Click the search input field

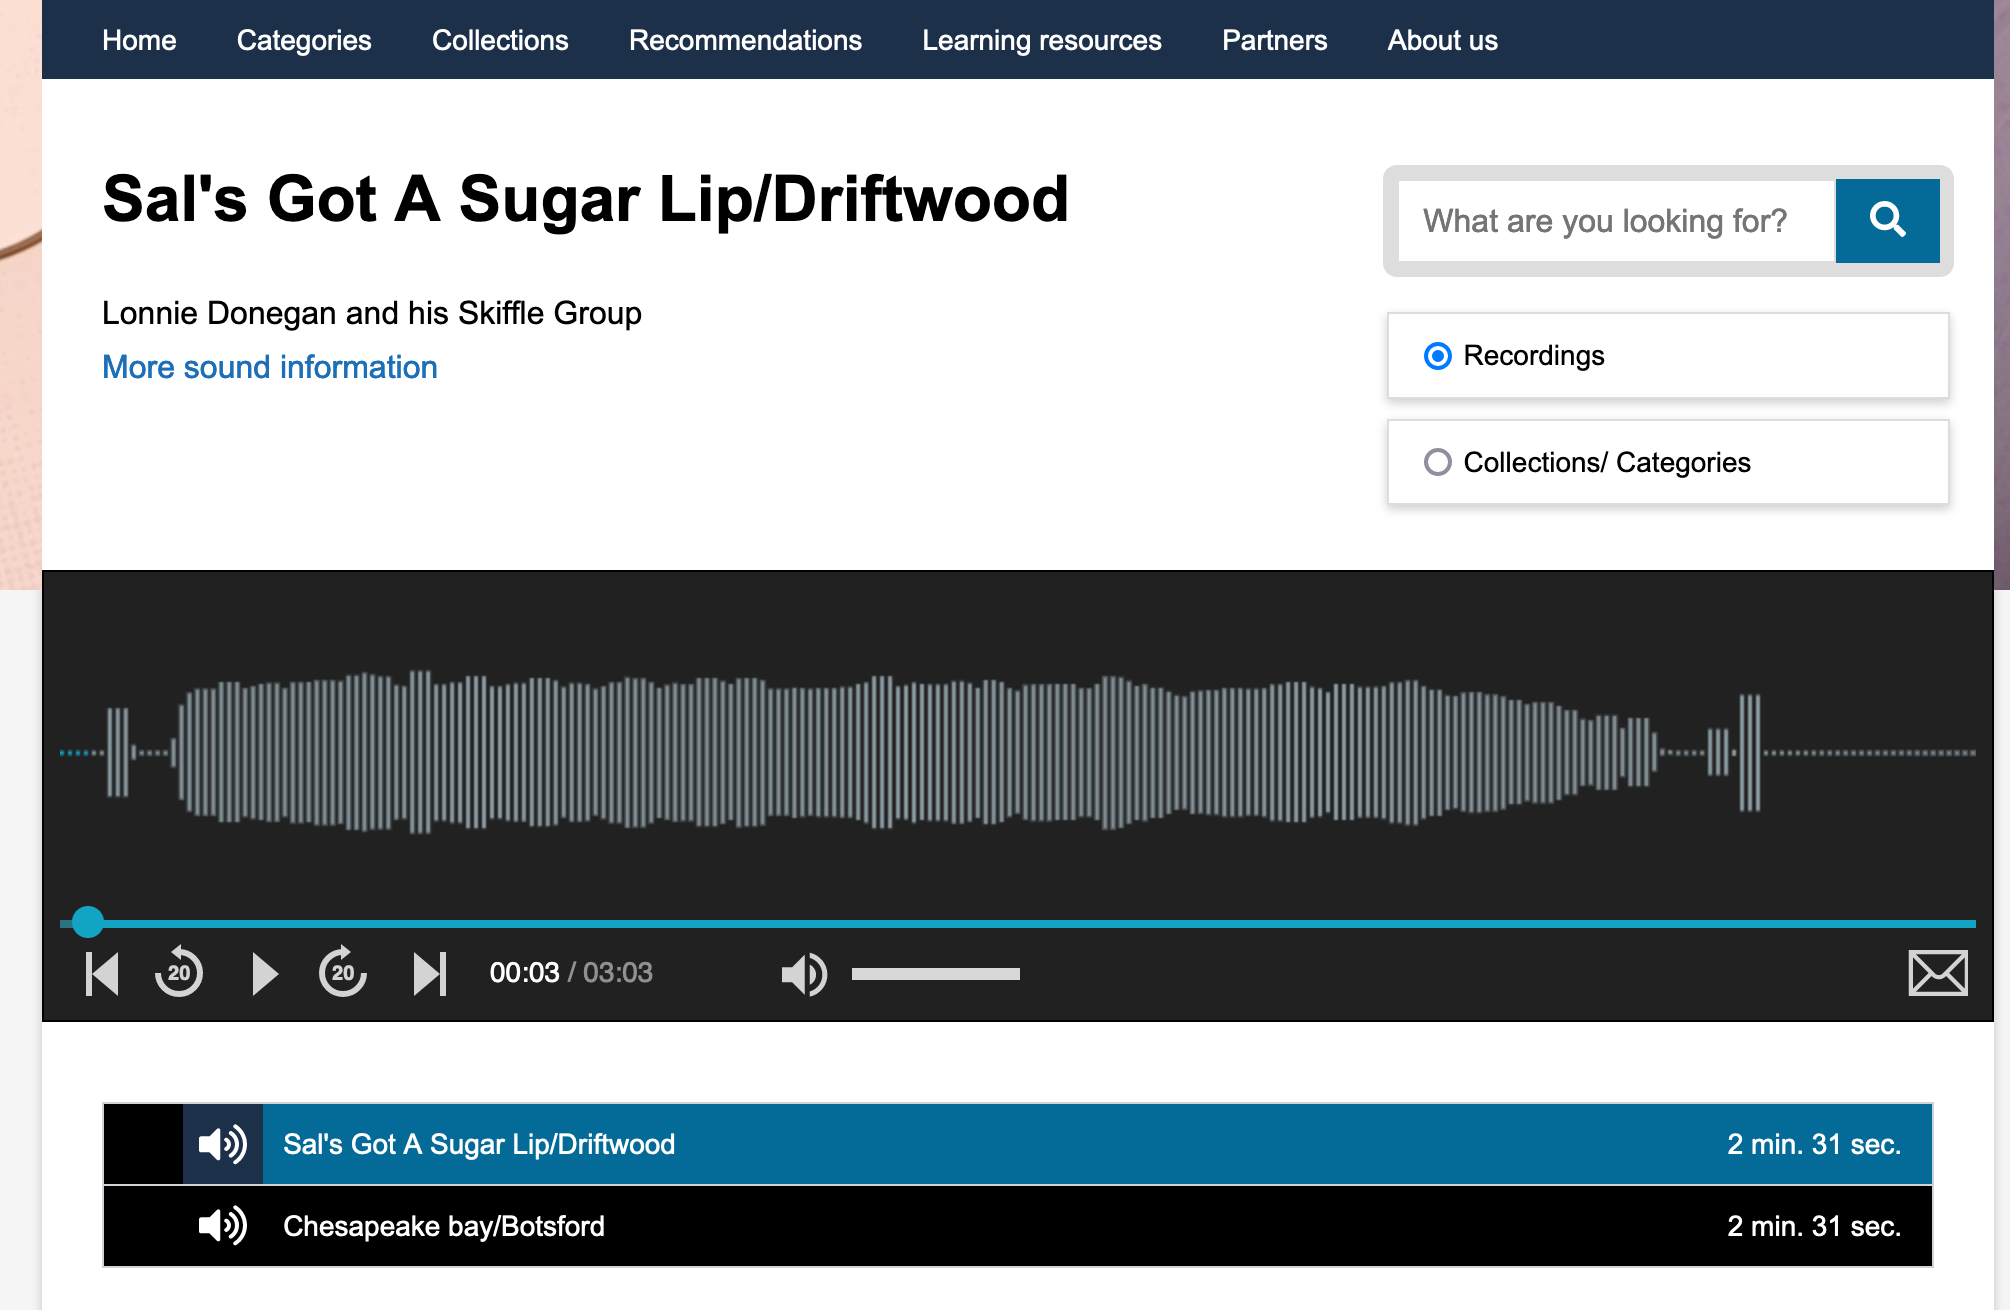click(1614, 220)
